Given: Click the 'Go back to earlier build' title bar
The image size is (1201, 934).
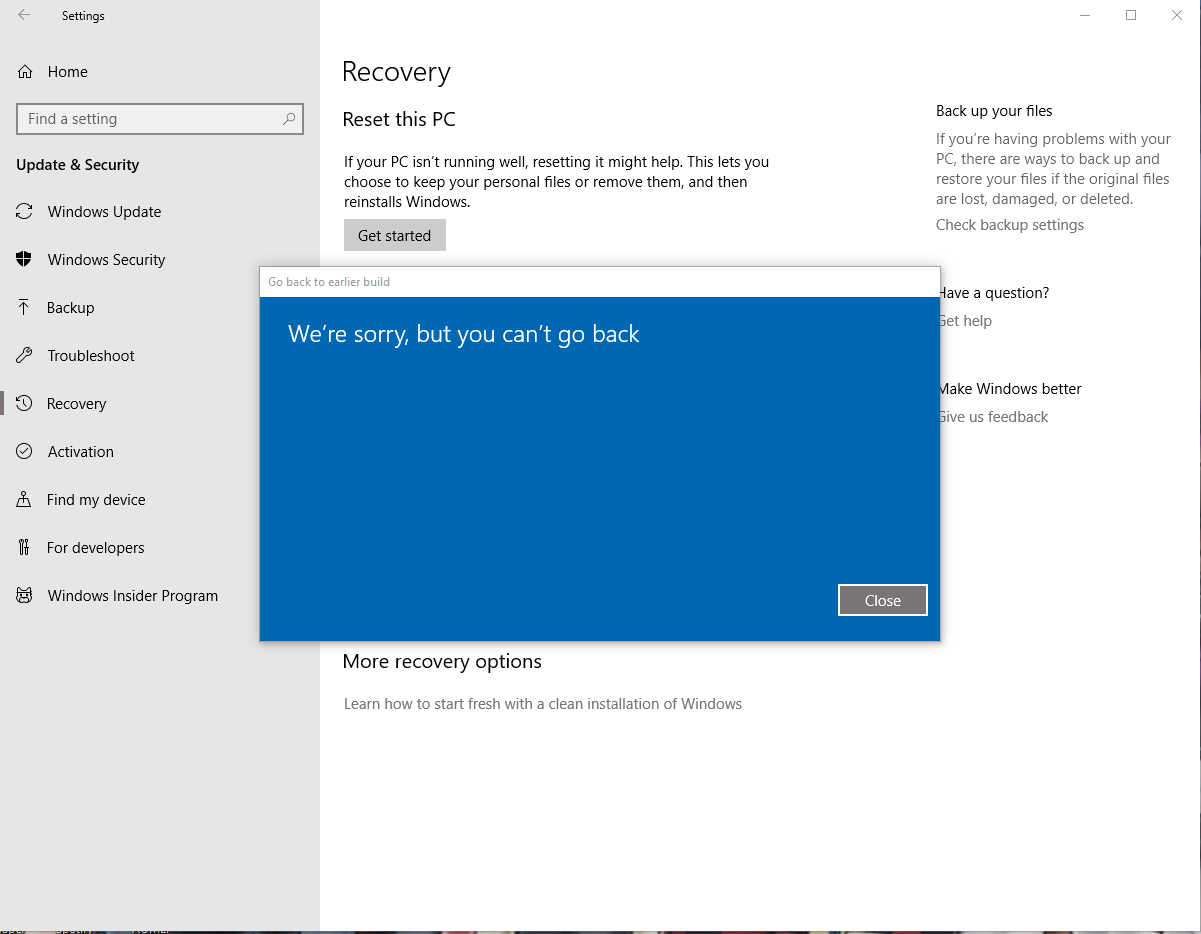Looking at the screenshot, I should [600, 282].
